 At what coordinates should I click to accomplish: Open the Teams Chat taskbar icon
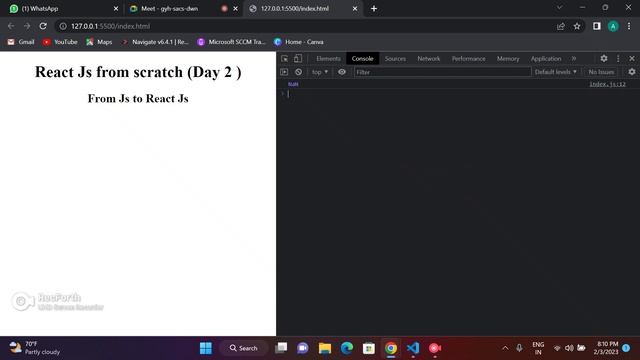point(303,348)
